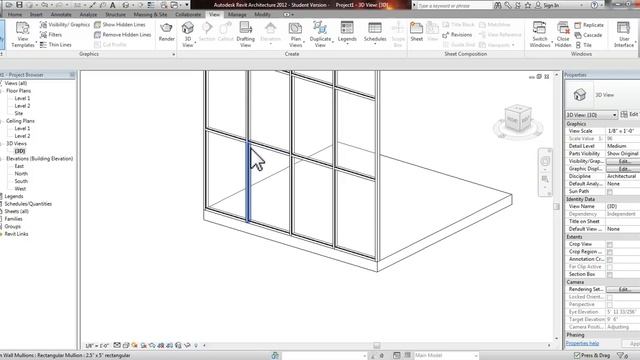Screen dimensions: 640x360
Task: Open User Interface options
Action: tap(624, 34)
